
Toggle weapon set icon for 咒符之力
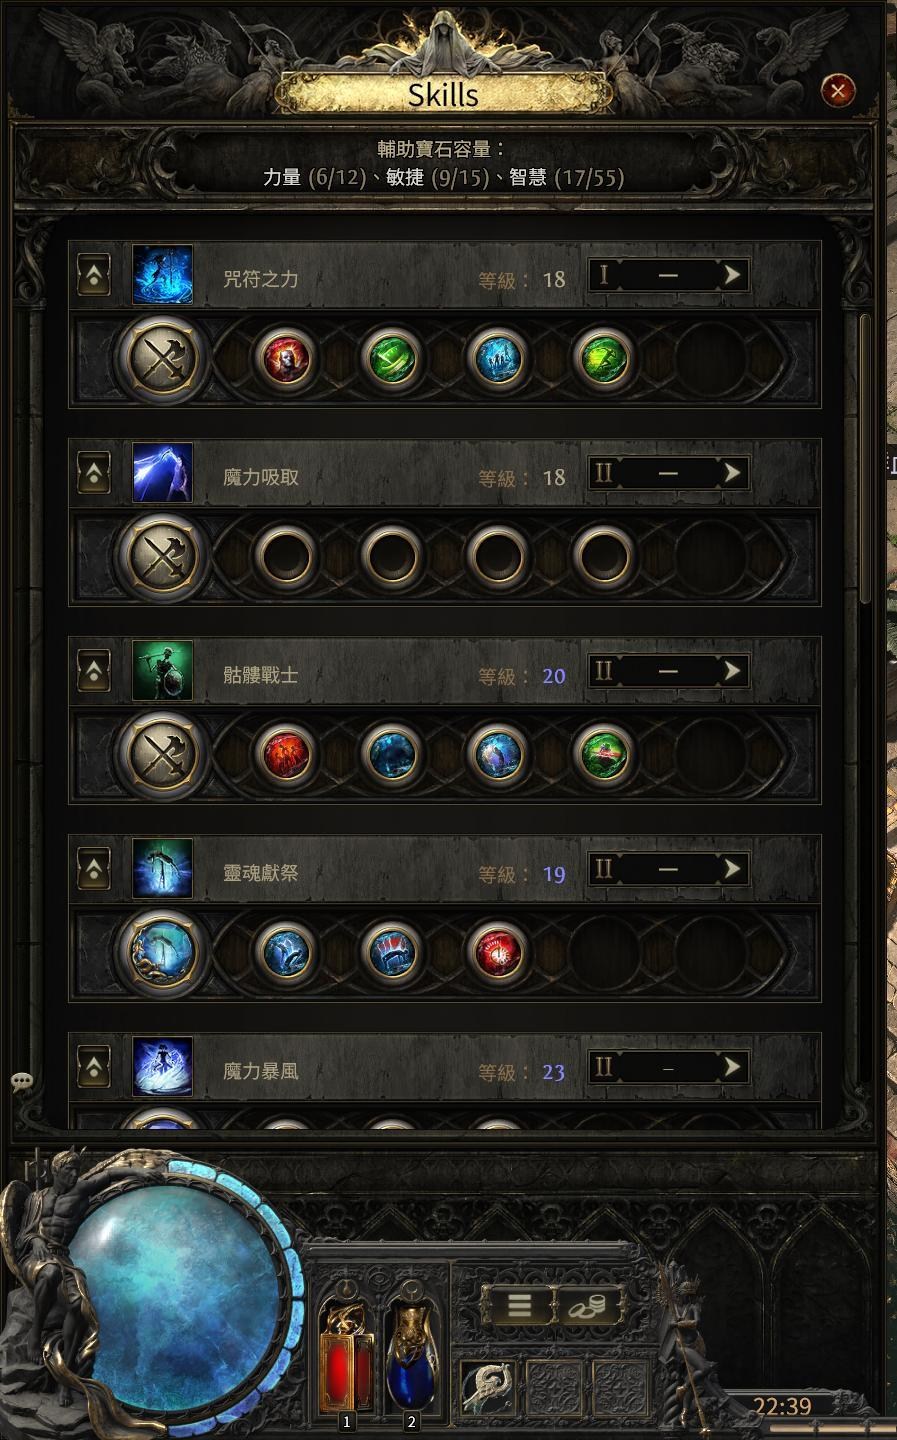coord(162,358)
